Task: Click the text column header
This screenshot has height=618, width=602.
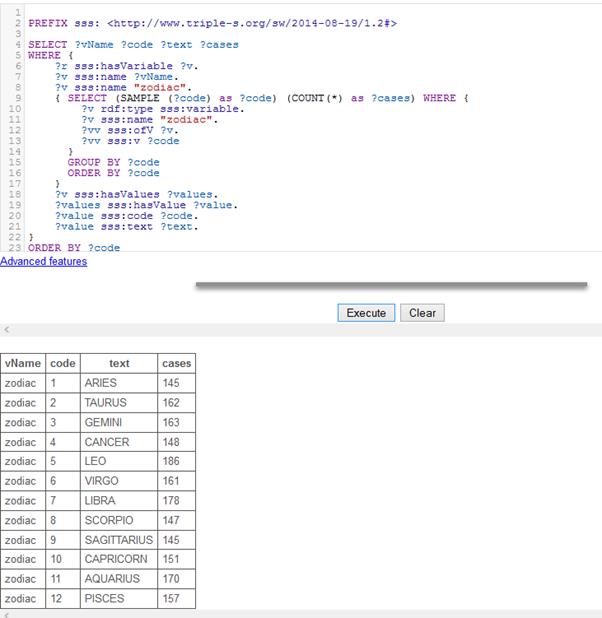Action: [119, 363]
